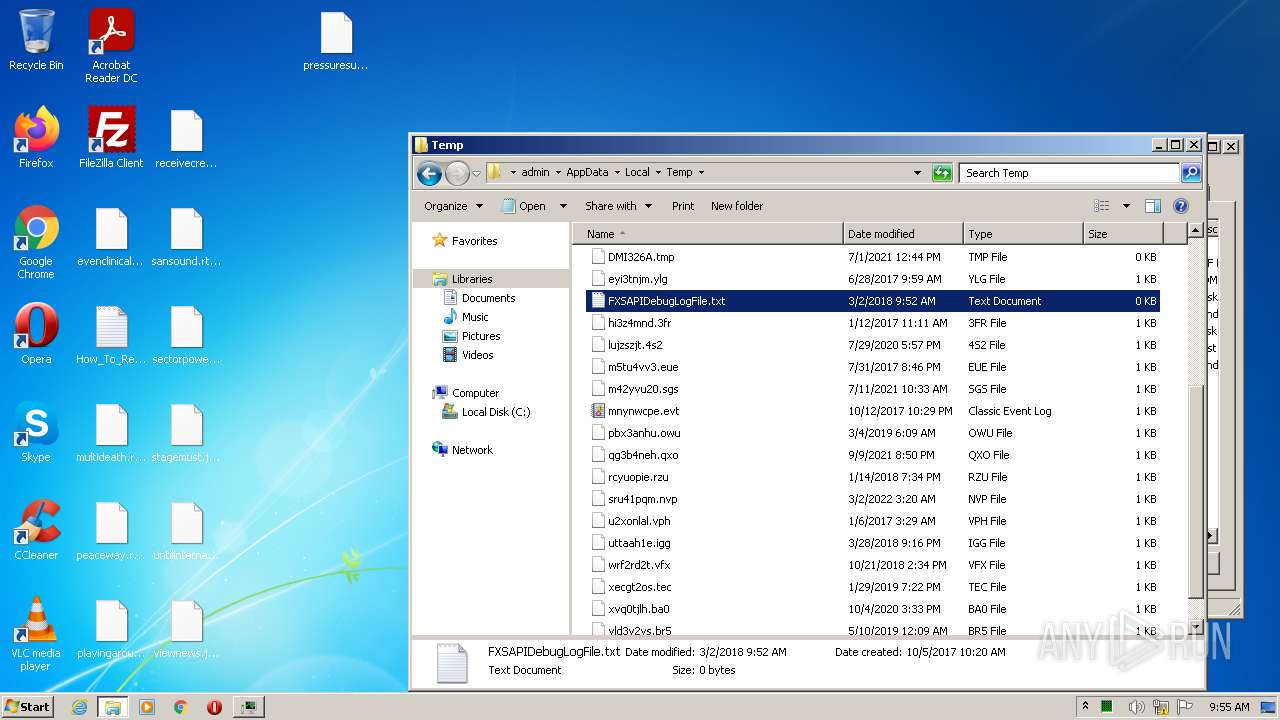Open Pictures library
The image size is (1280, 720).
480,336
